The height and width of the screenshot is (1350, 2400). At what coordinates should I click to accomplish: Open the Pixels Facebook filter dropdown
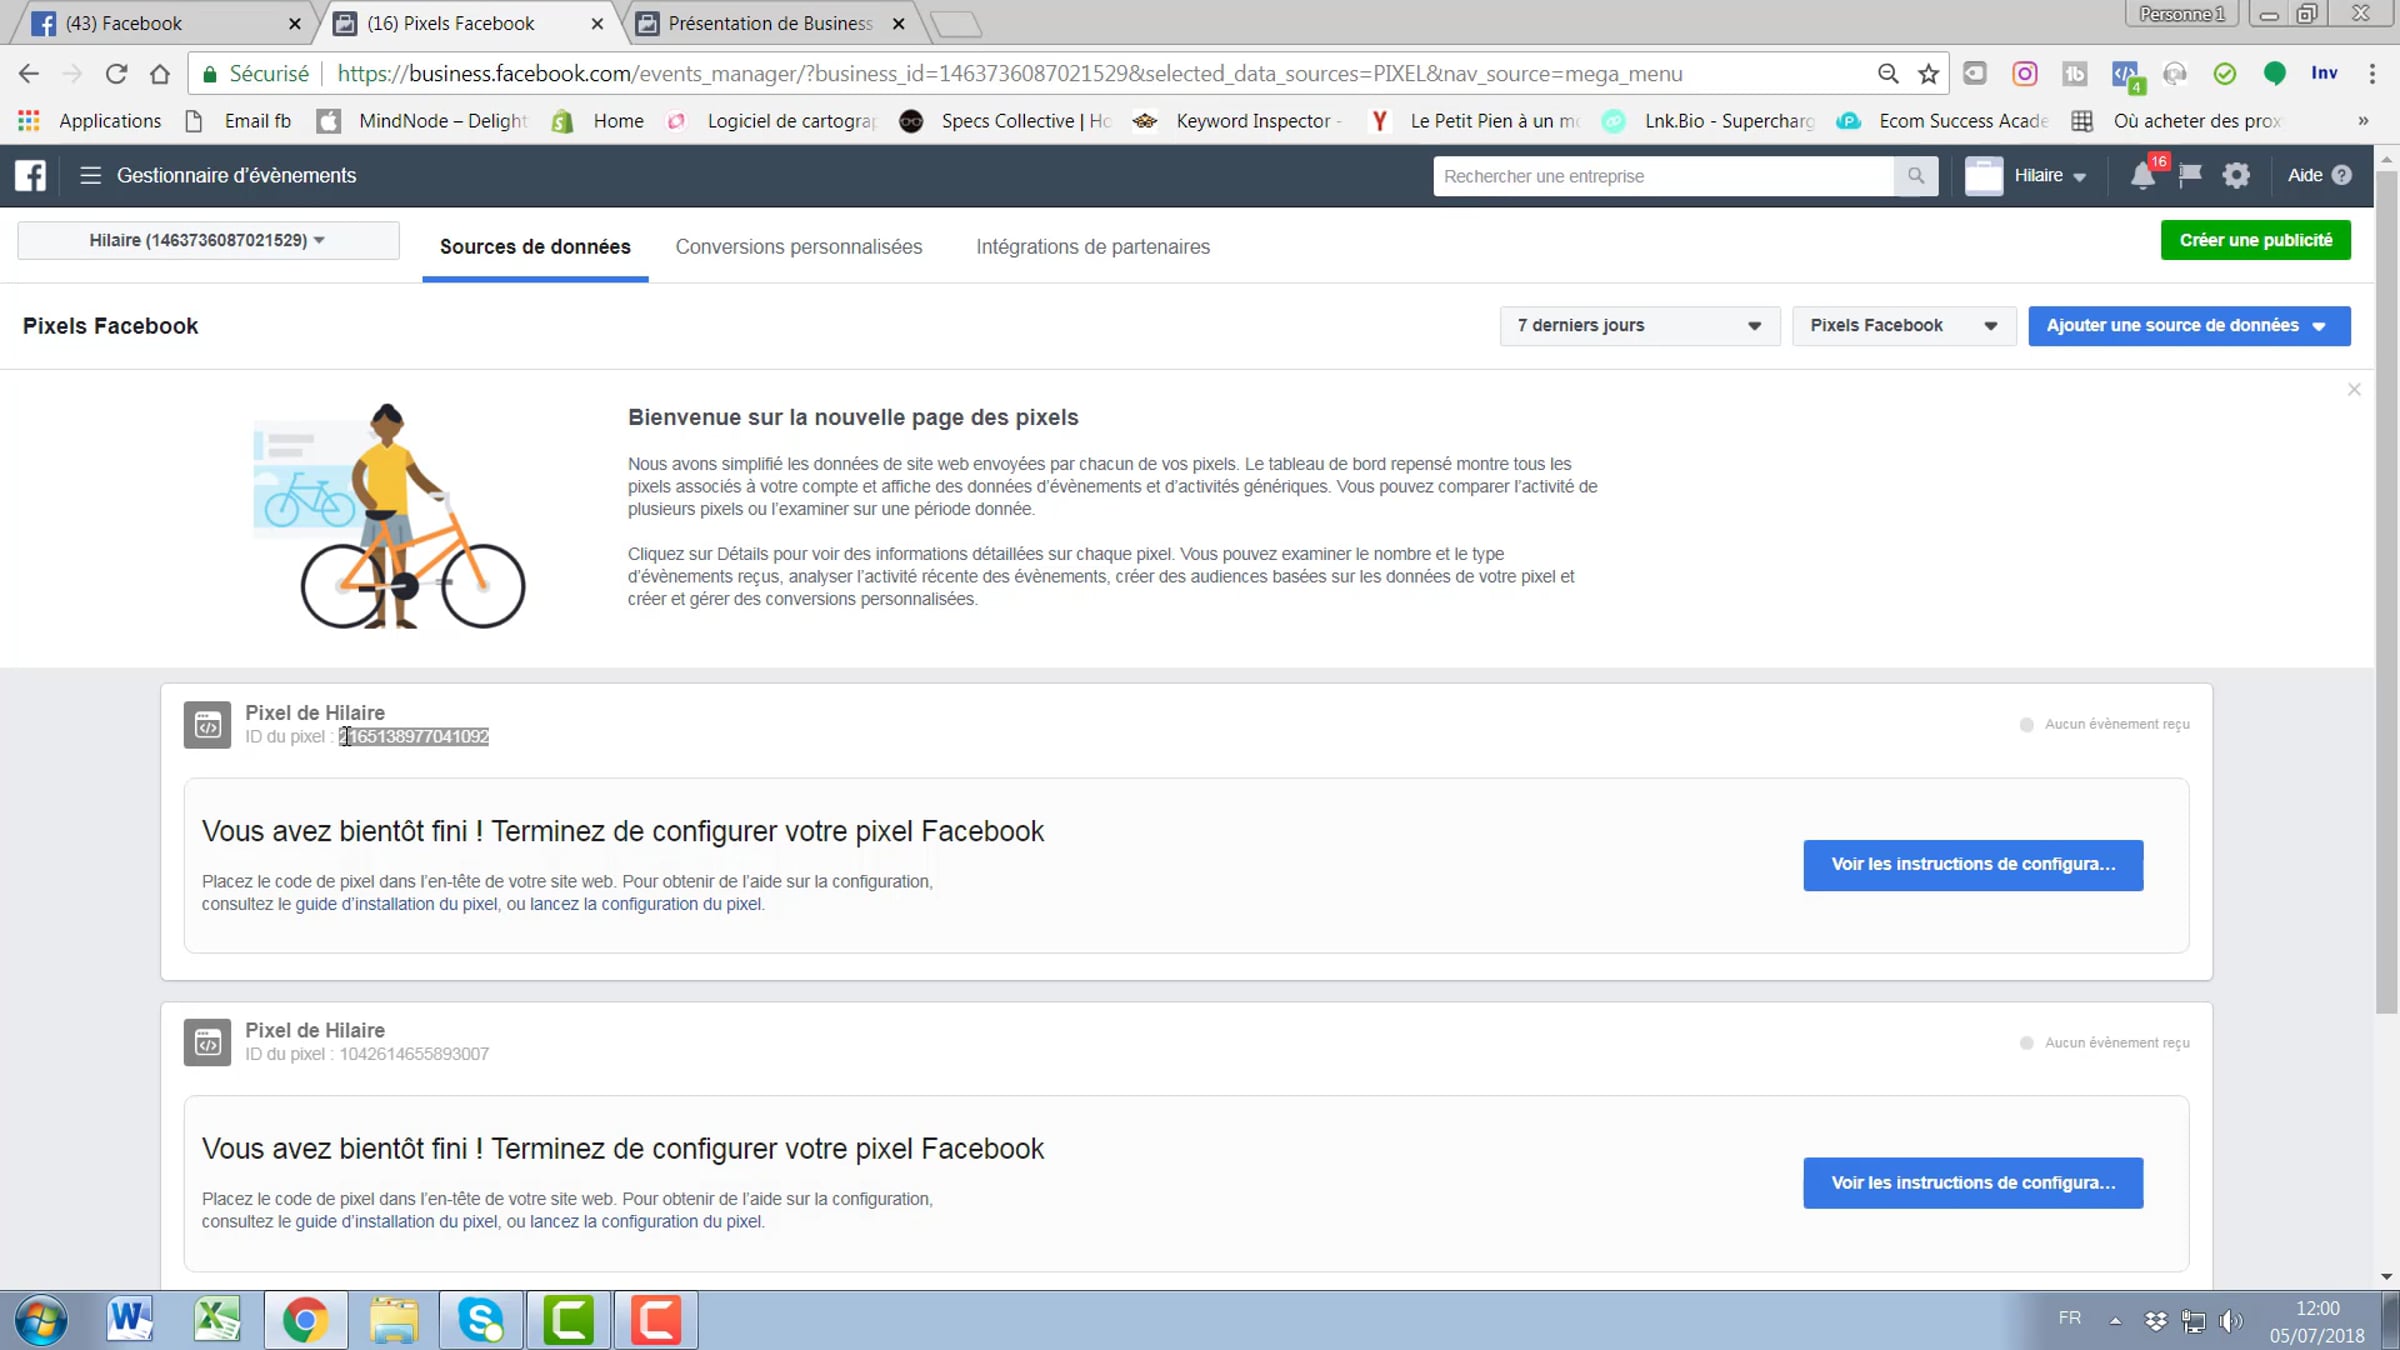[1903, 326]
